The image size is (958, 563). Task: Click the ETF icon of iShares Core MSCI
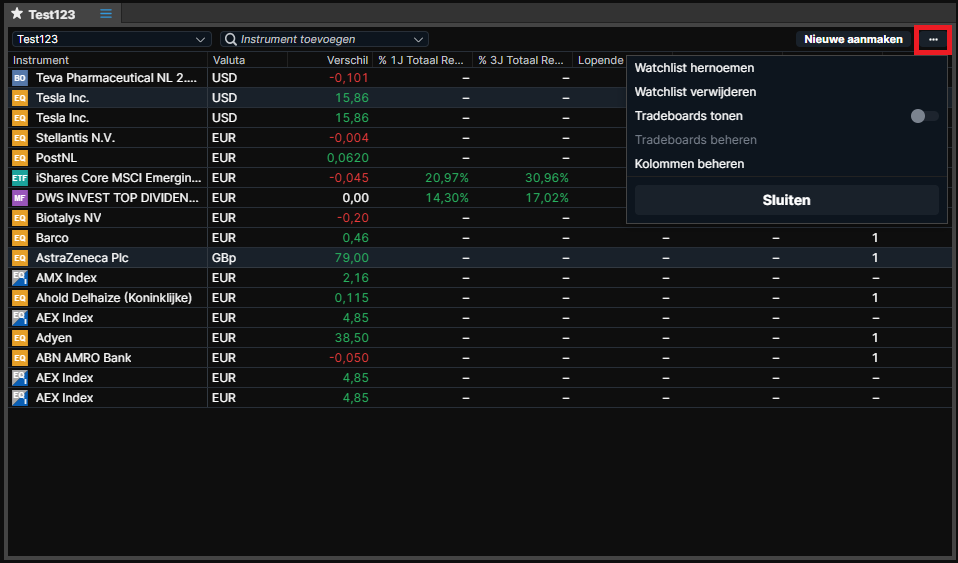click(x=20, y=178)
